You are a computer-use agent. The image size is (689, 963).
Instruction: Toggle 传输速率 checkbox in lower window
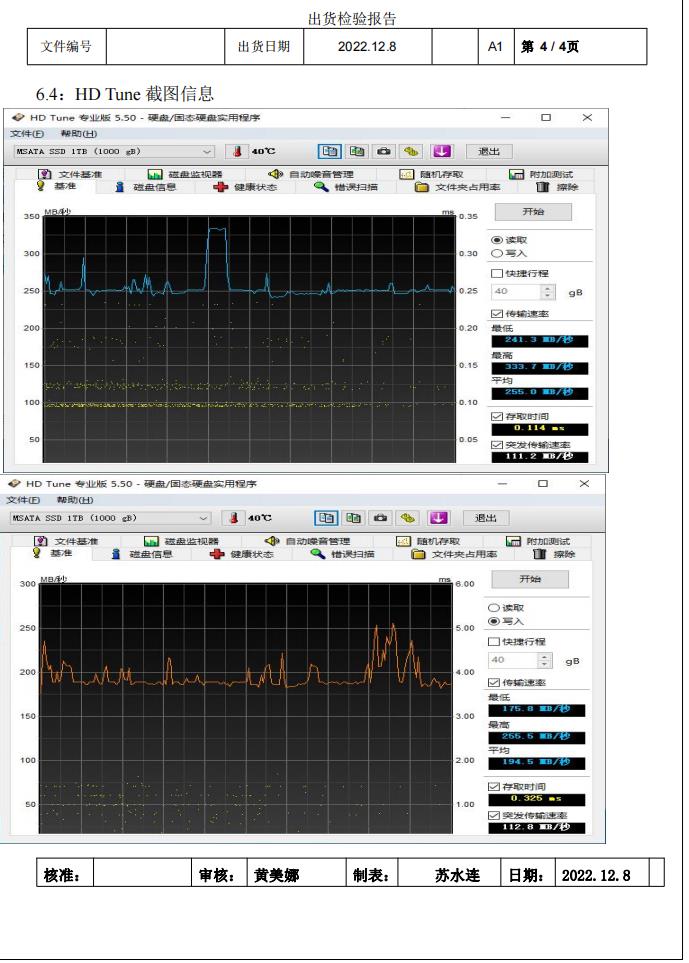pos(493,682)
